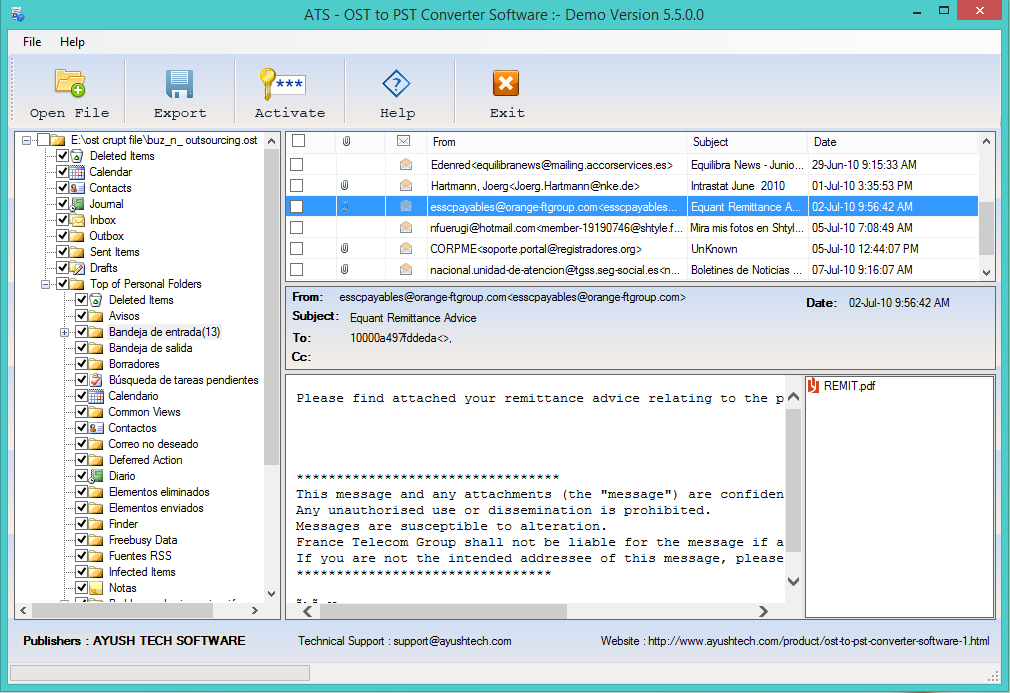Toggle the Sent Items folder checkbox
1010x693 pixels.
point(63,252)
